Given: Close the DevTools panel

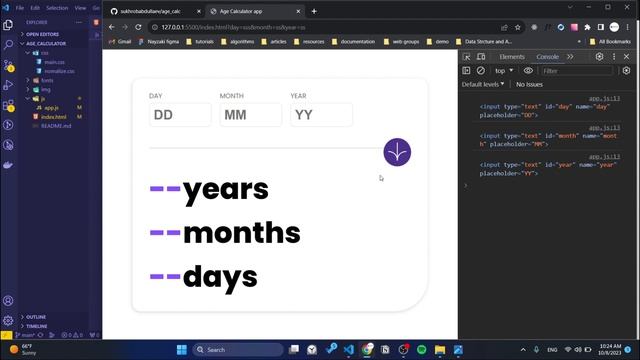Looking at the screenshot, I should (627, 57).
